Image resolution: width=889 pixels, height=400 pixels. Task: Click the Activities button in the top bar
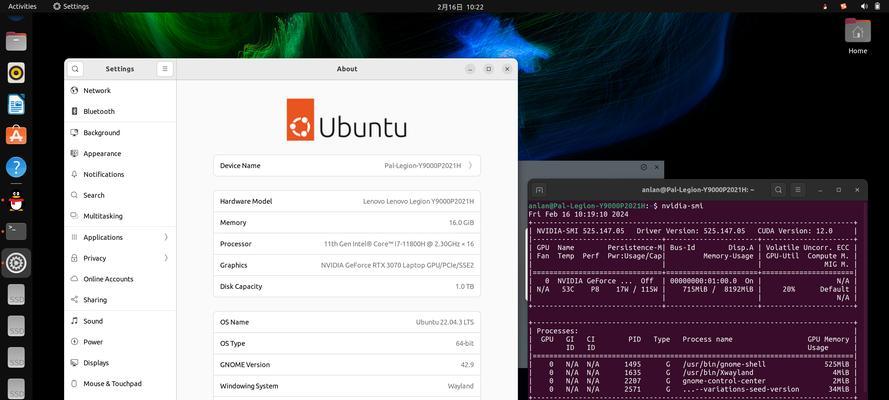(22, 6)
